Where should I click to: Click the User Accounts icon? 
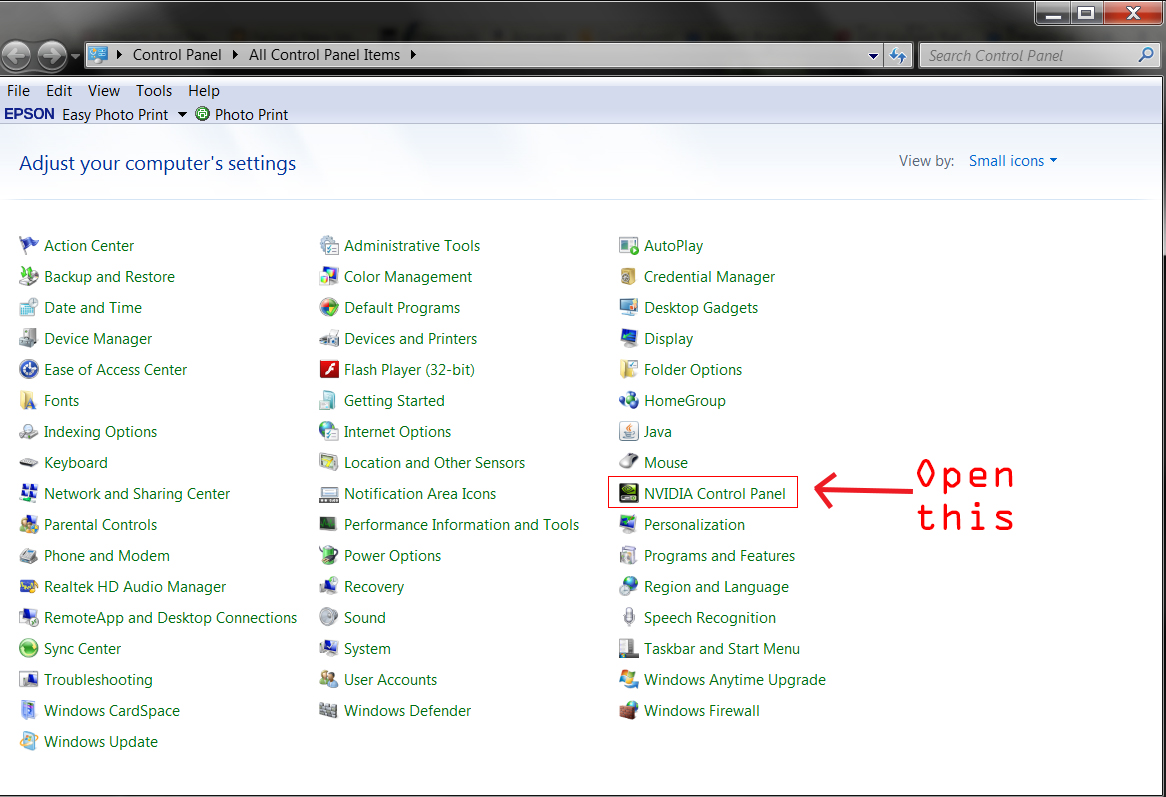click(x=329, y=680)
